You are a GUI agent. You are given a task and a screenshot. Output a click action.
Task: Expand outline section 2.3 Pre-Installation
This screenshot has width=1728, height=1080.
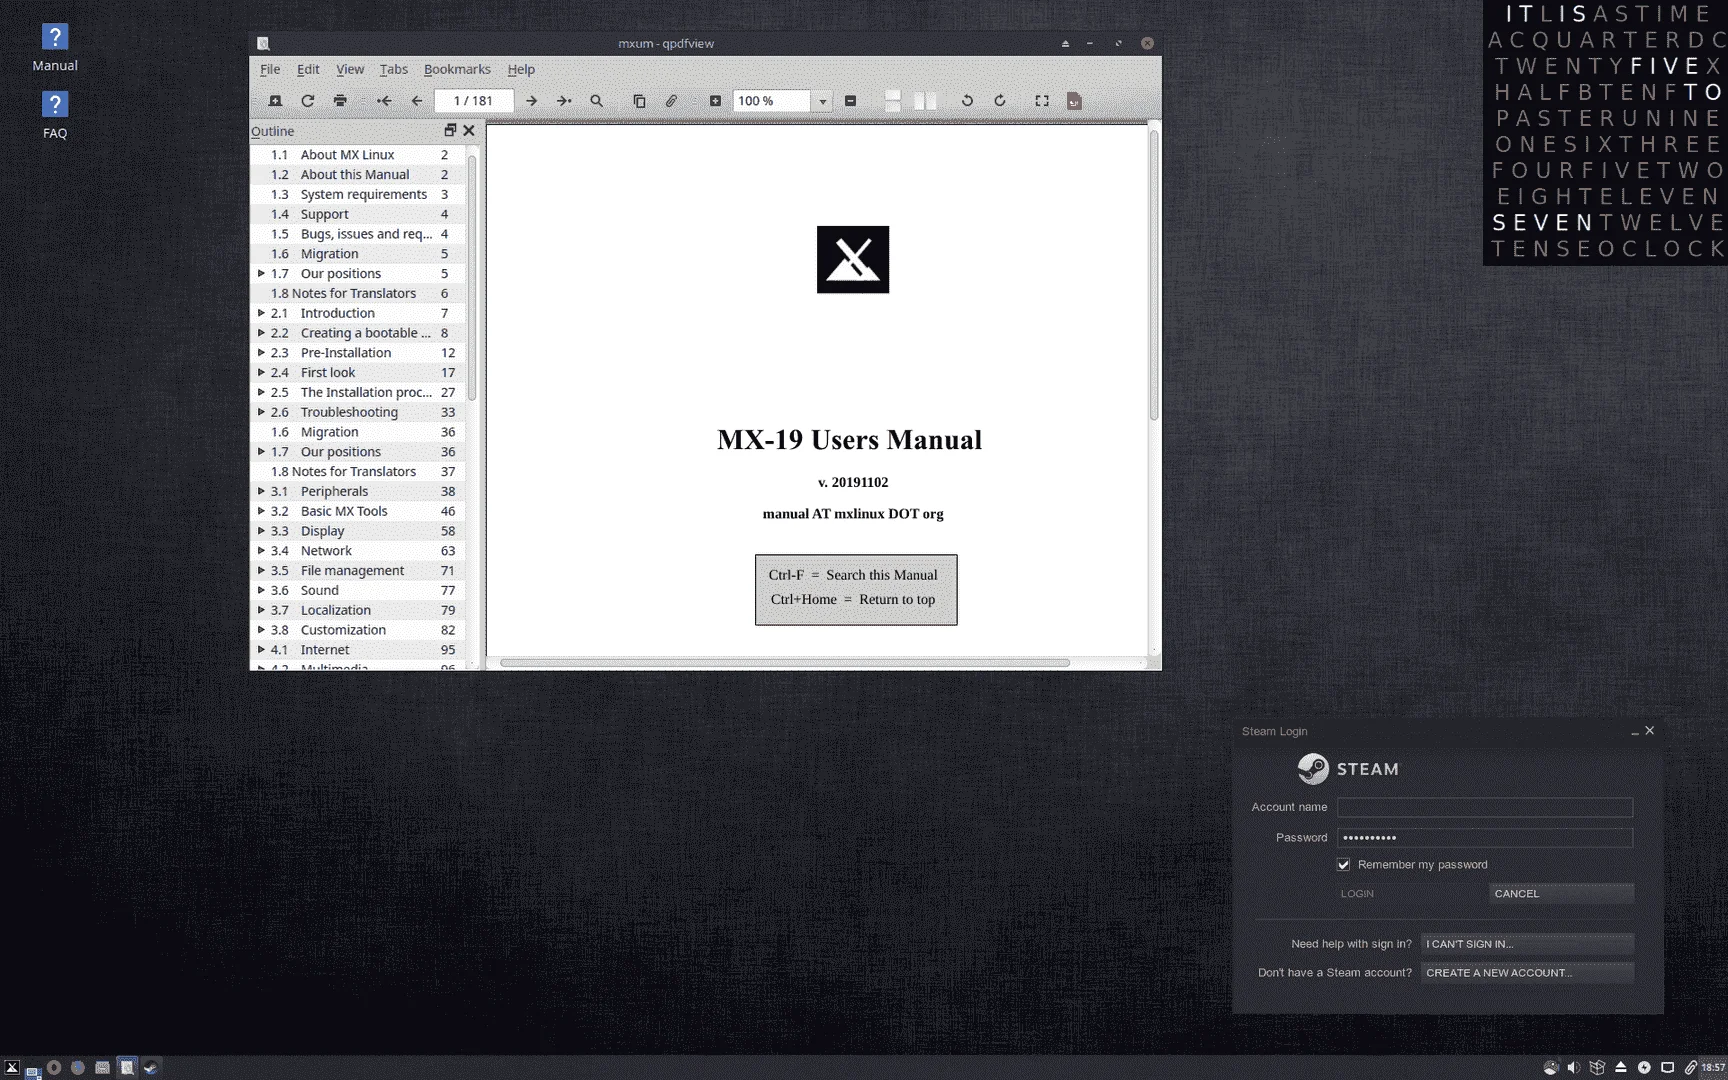(261, 353)
